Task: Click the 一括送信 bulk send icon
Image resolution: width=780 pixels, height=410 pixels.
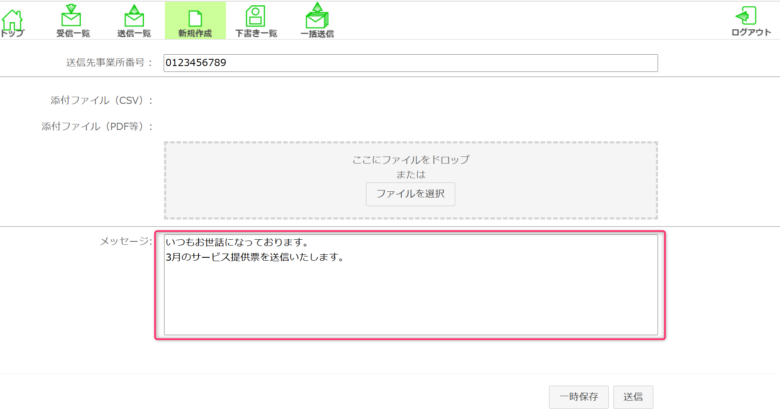Action: 317,16
